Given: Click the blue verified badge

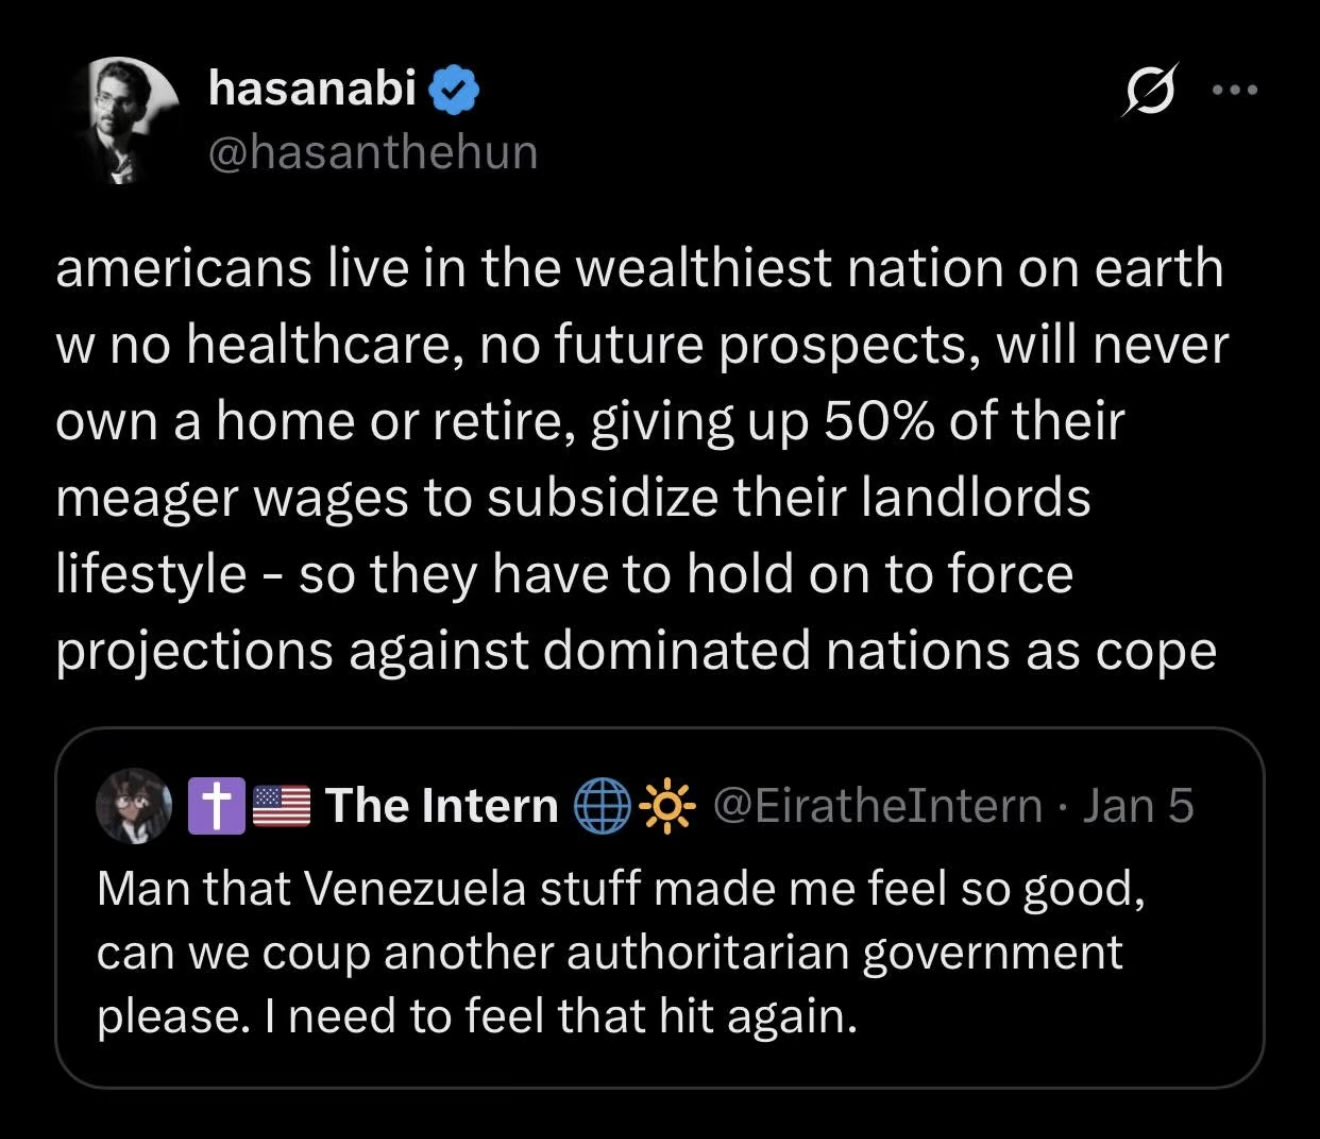Looking at the screenshot, I should (x=455, y=91).
